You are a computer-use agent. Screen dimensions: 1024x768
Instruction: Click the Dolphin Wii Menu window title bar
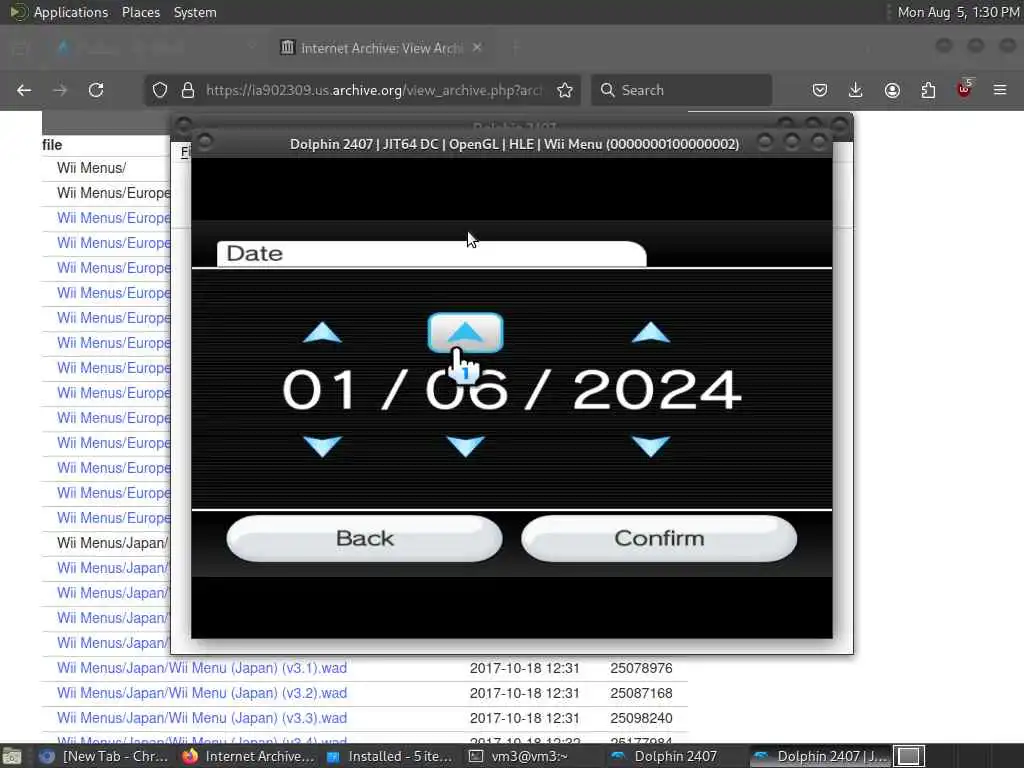point(514,144)
